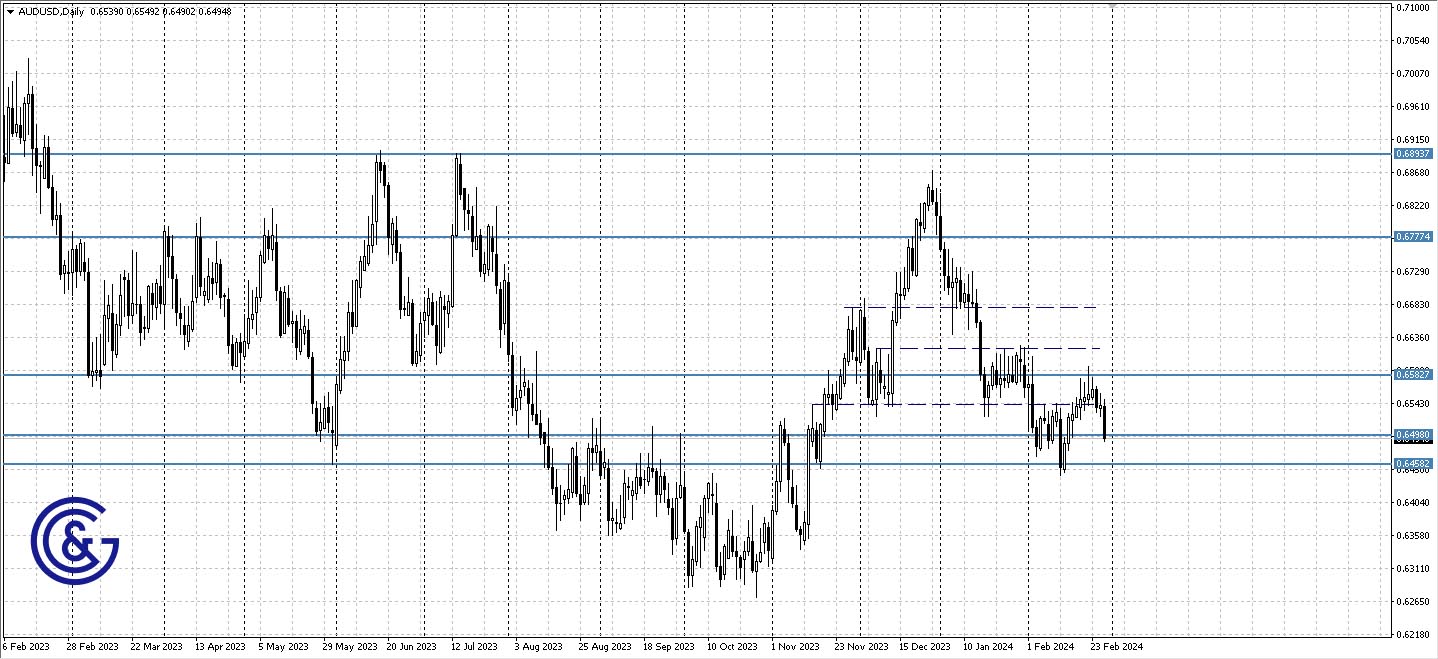Viewport: 1438px width, 659px height.
Task: Click the low price 0.64902 value
Action: (x=180, y=9)
